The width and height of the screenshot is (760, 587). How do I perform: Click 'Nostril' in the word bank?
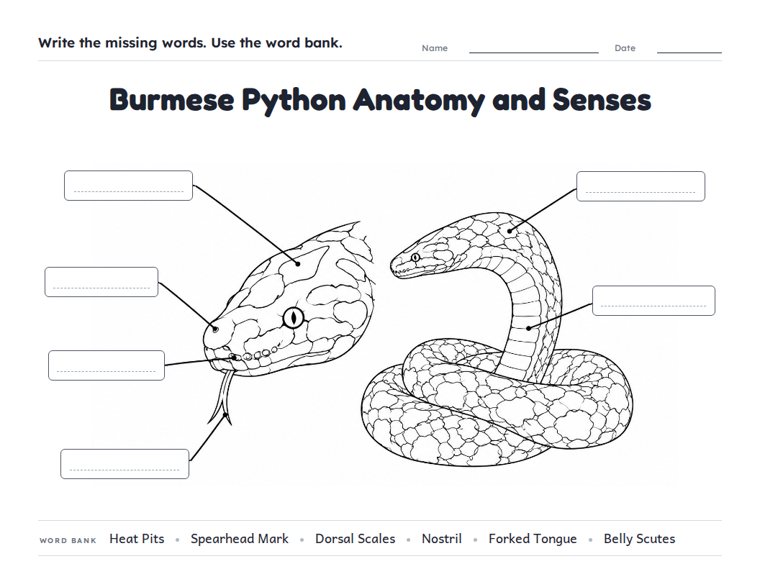[x=442, y=539]
